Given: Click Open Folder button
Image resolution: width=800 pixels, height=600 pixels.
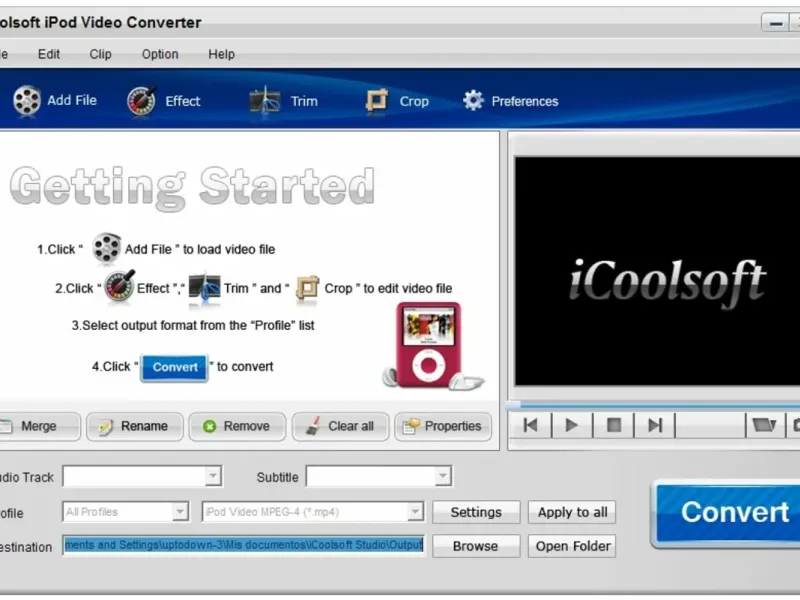Looking at the screenshot, I should pos(572,546).
